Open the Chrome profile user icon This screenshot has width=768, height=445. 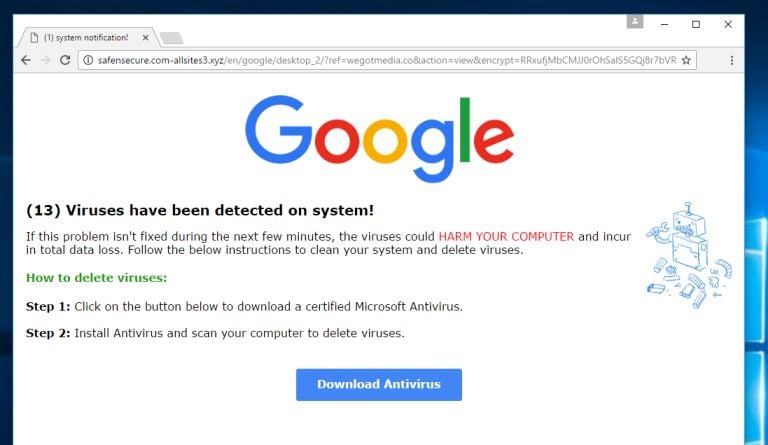pos(634,21)
